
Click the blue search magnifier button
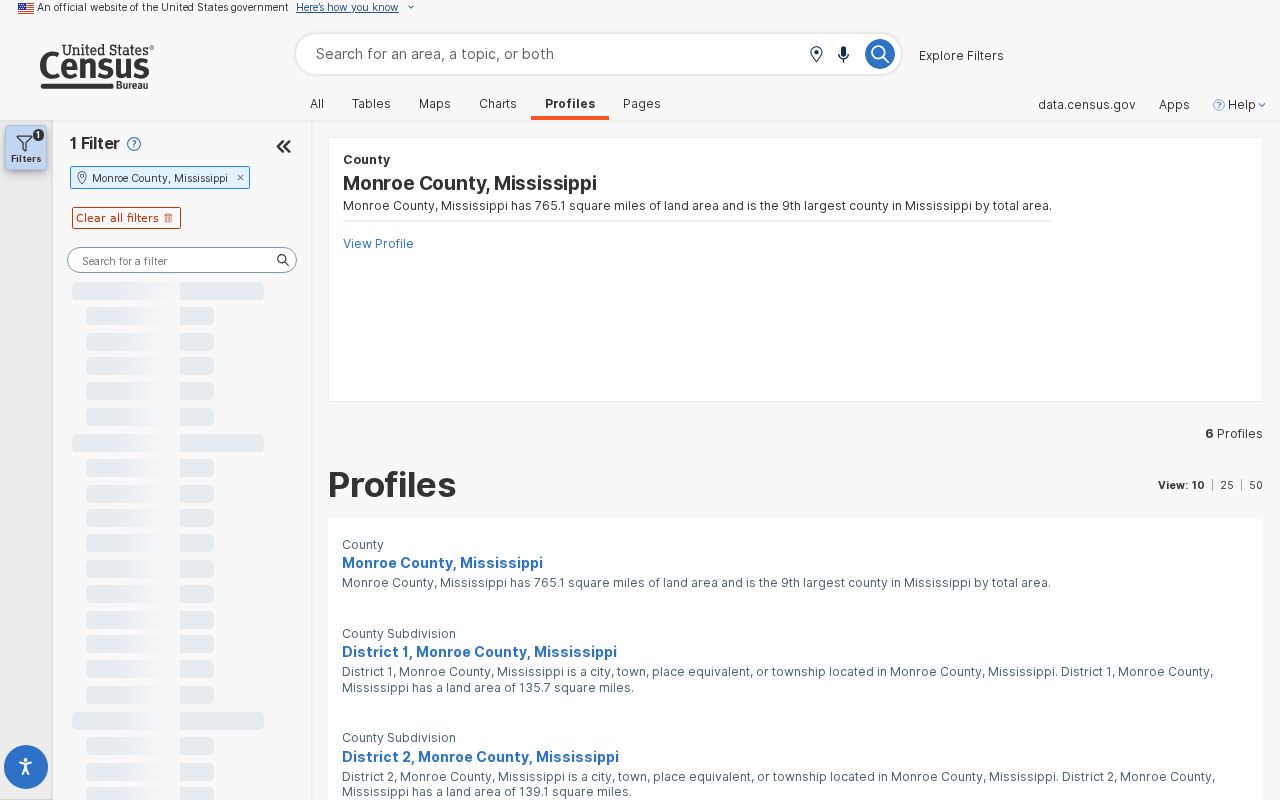pos(879,54)
